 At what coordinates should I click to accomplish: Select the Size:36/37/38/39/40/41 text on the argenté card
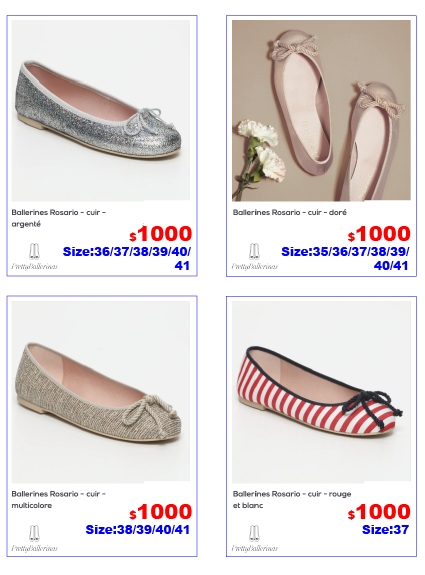tap(127, 259)
